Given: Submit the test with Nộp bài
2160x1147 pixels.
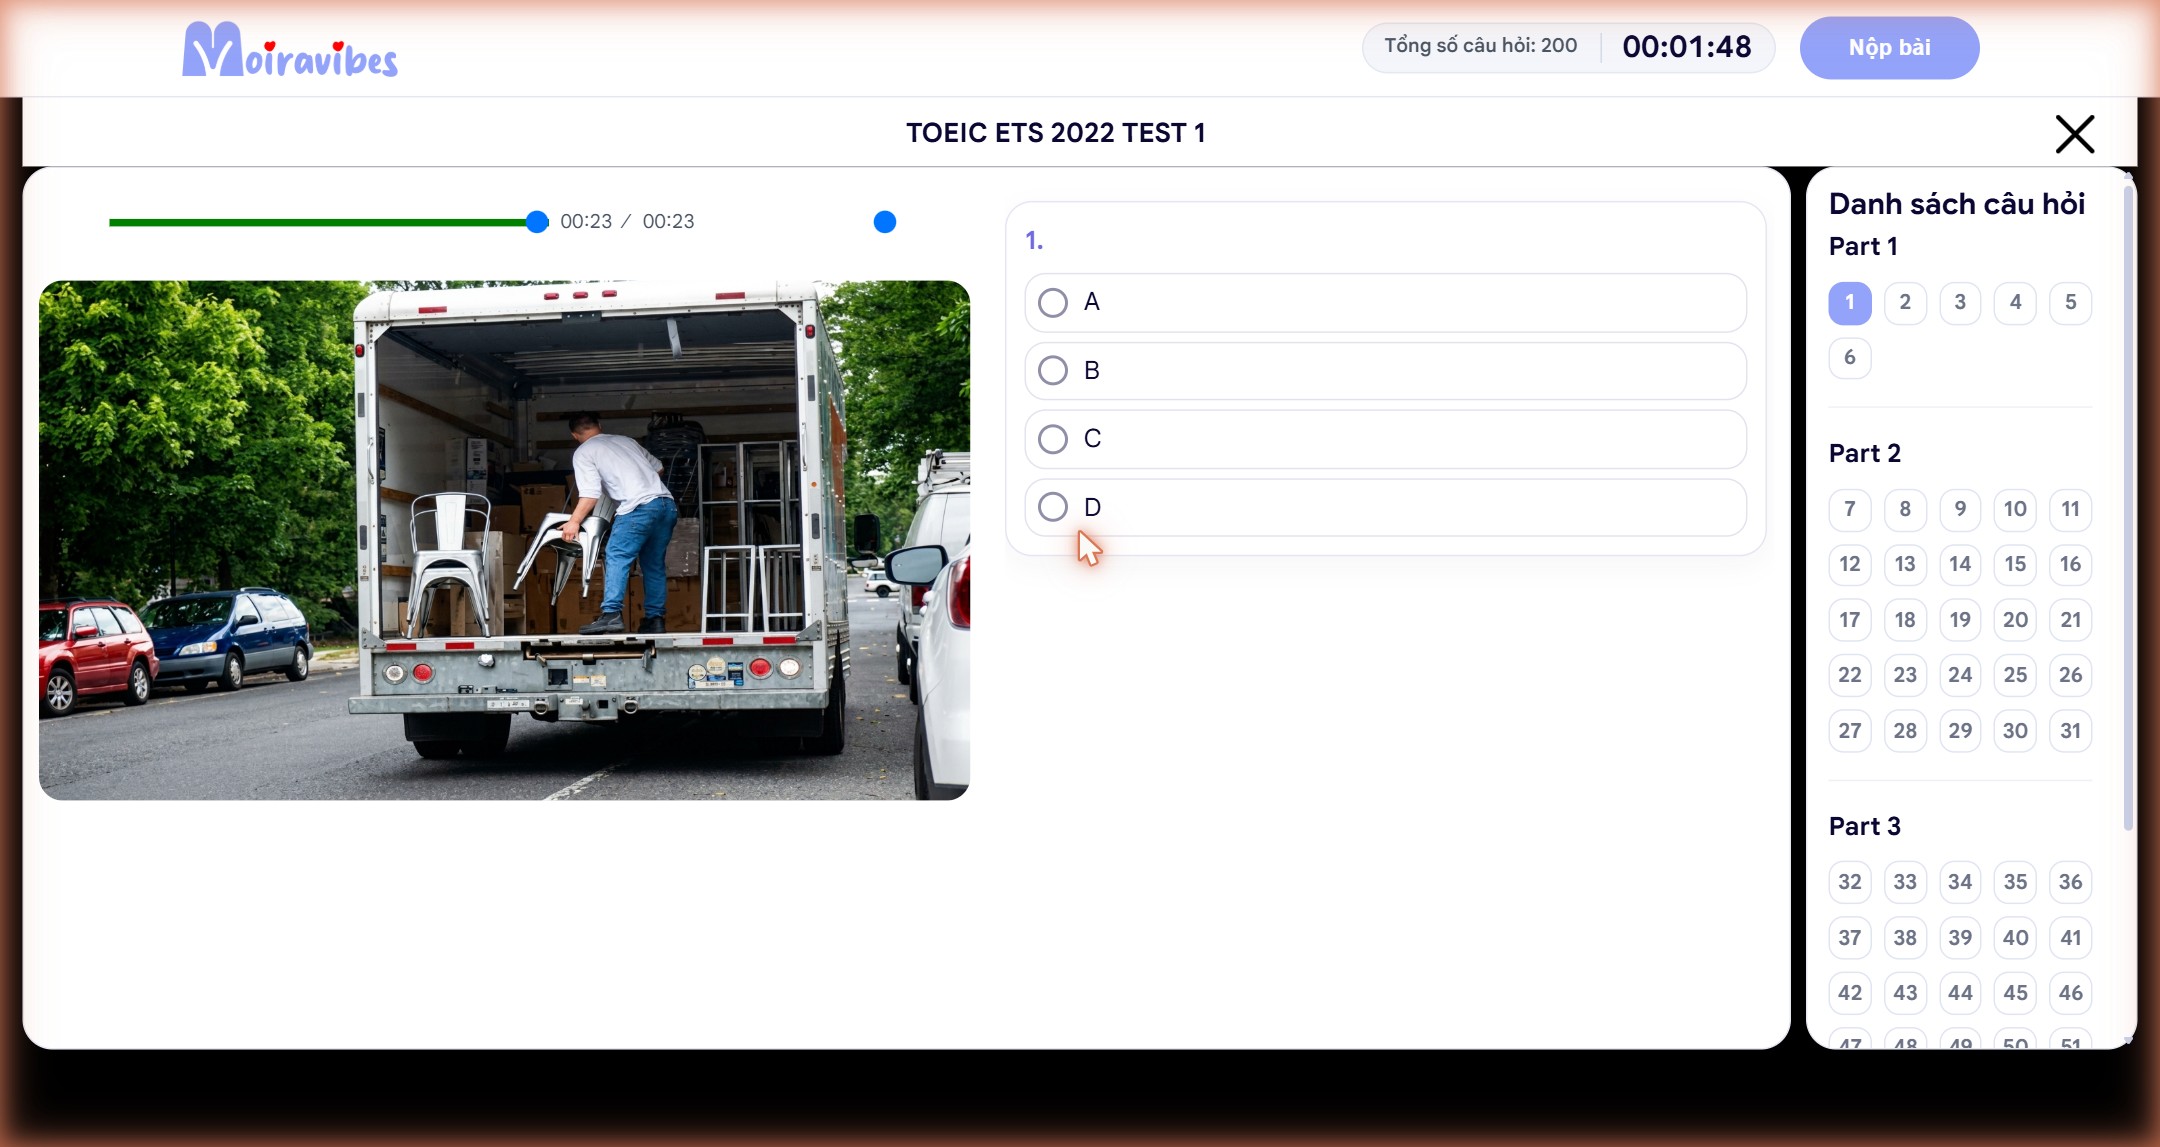Looking at the screenshot, I should 1889,47.
